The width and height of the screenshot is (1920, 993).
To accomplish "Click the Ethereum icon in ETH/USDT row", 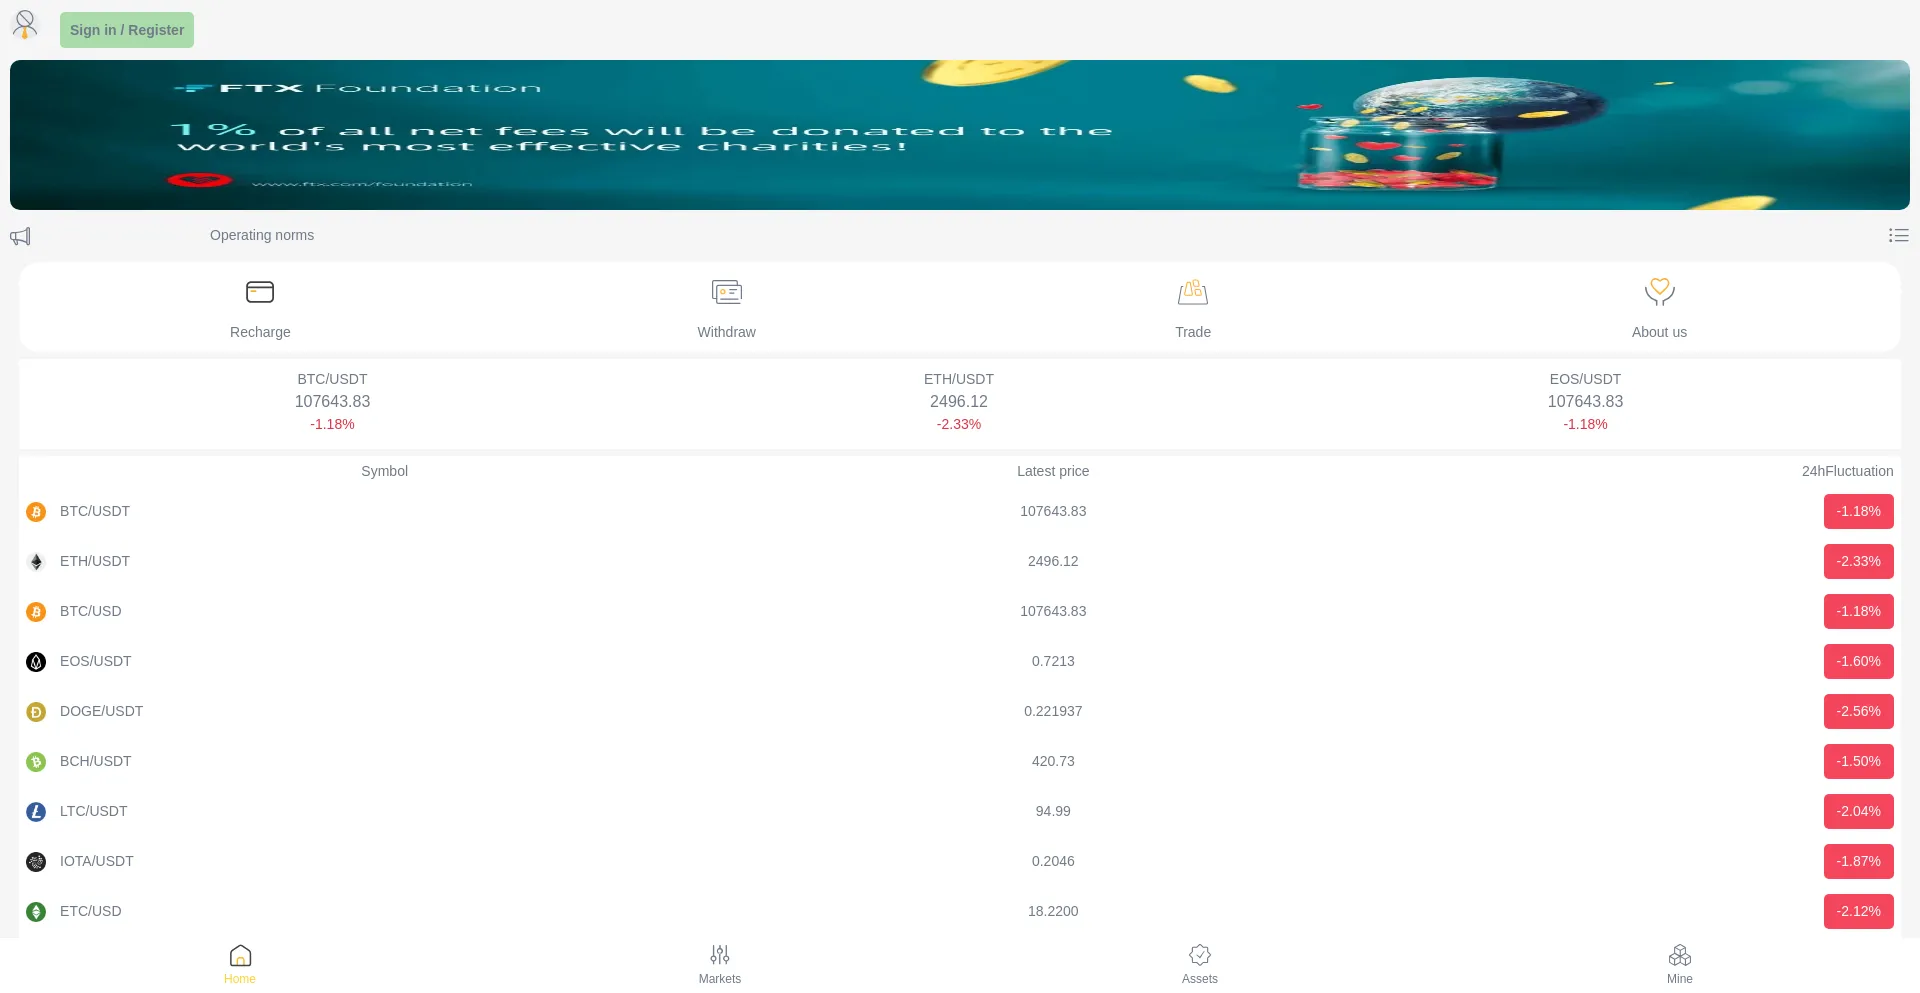I will click(x=36, y=562).
